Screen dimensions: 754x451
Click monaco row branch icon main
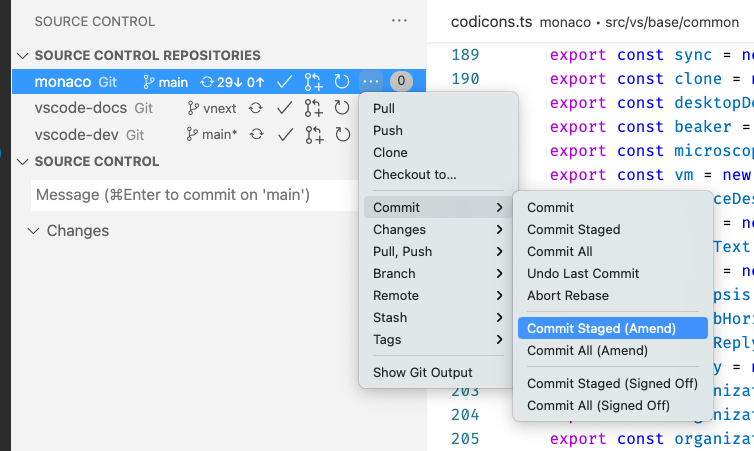pos(165,82)
